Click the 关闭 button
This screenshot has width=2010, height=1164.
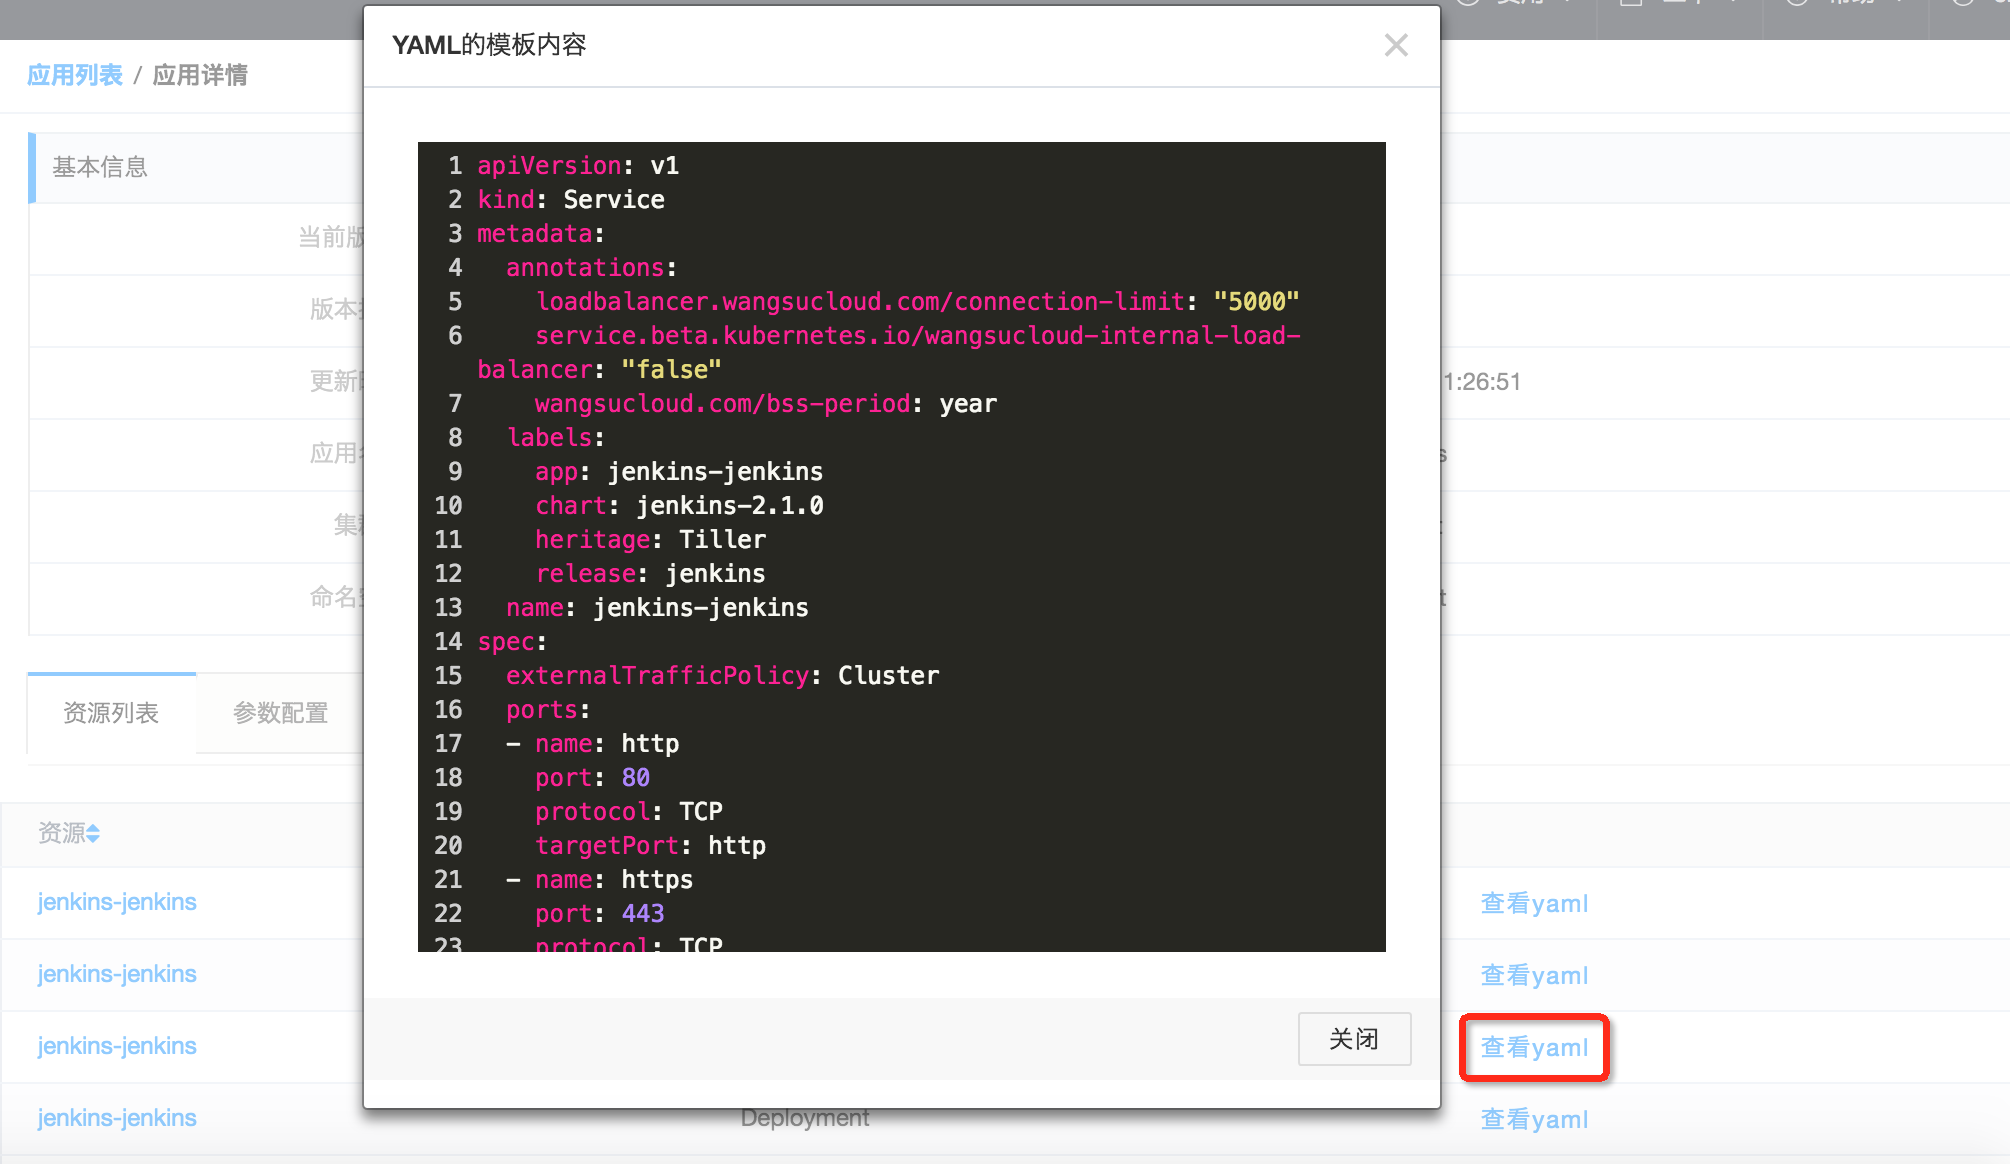[1354, 1039]
